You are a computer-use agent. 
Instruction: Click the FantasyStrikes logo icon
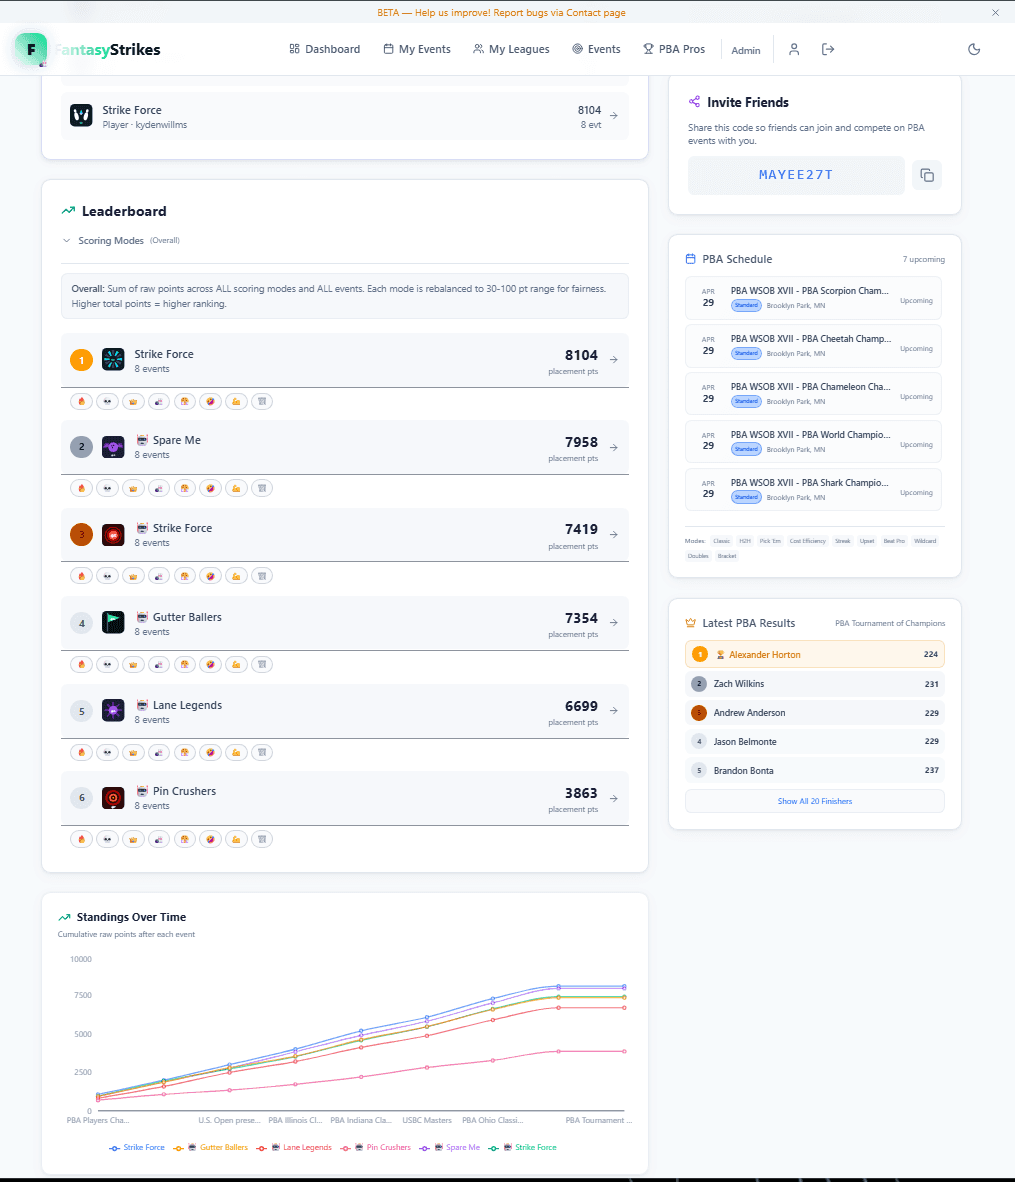31,49
